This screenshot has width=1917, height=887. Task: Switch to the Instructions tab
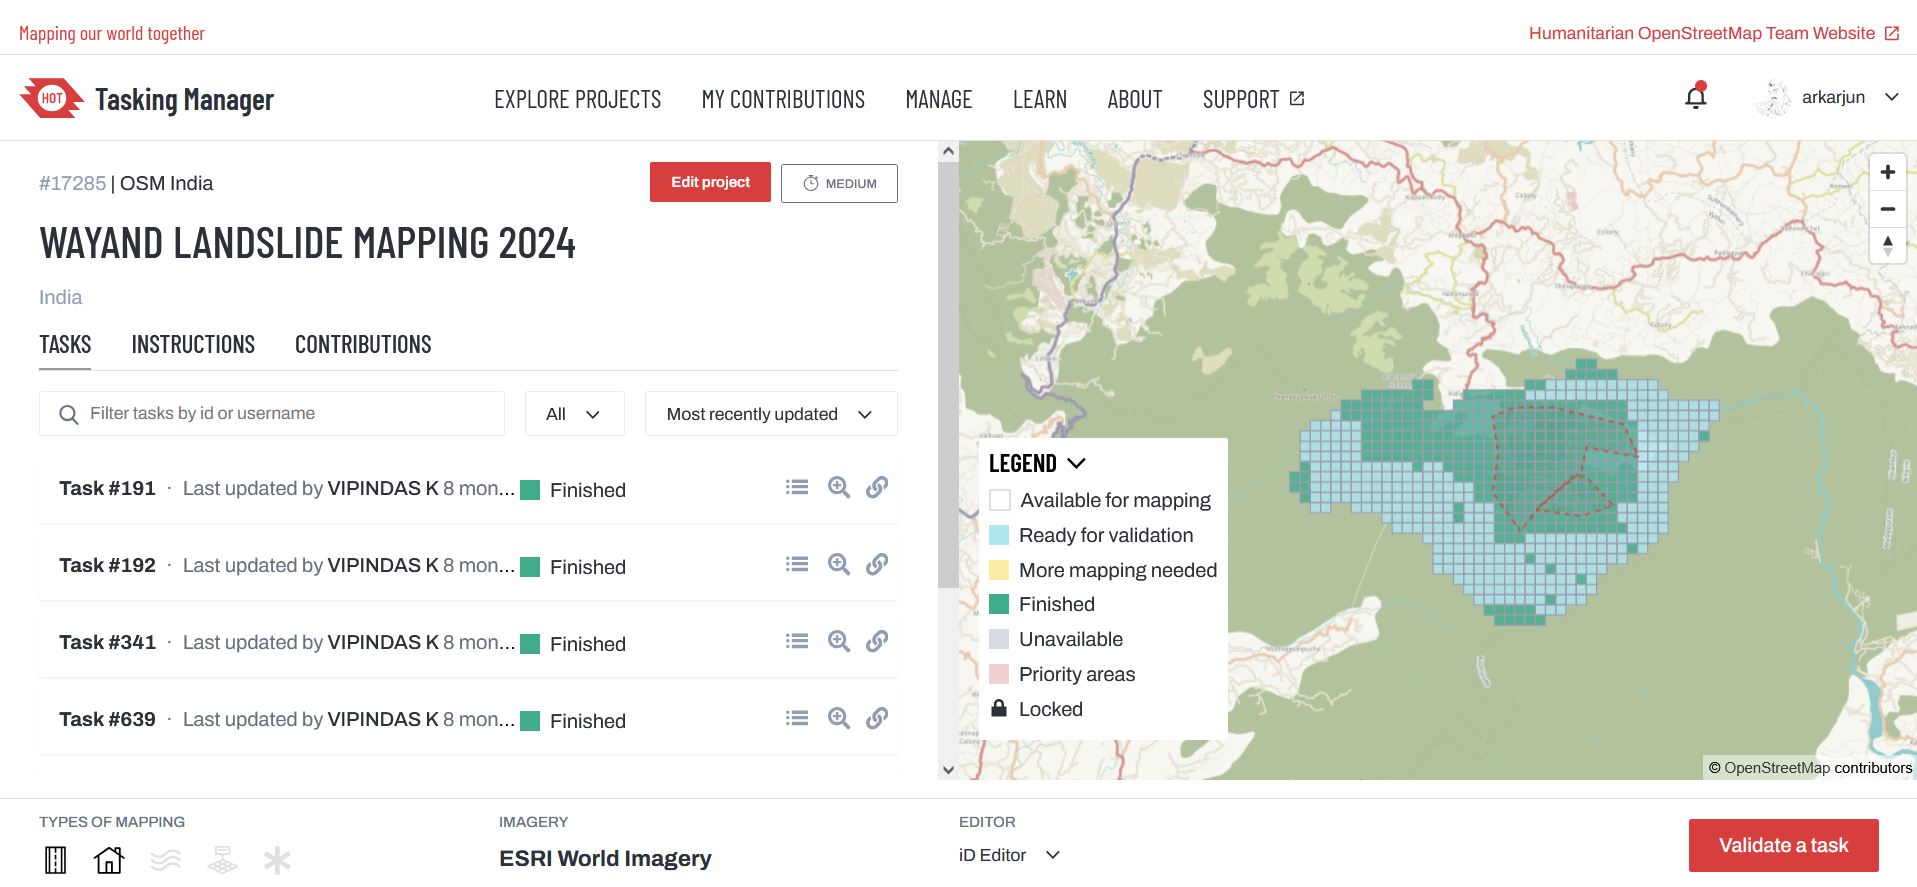(193, 344)
